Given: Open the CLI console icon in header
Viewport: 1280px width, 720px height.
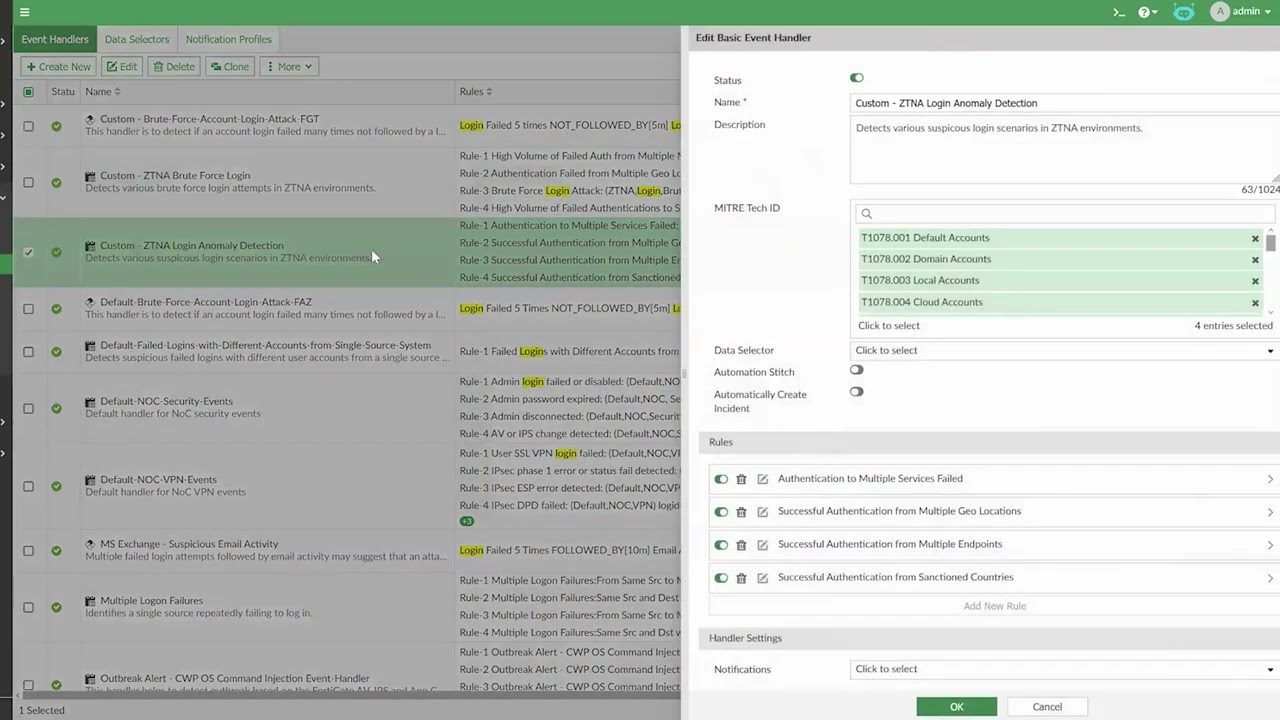Looking at the screenshot, I should click(x=1119, y=12).
